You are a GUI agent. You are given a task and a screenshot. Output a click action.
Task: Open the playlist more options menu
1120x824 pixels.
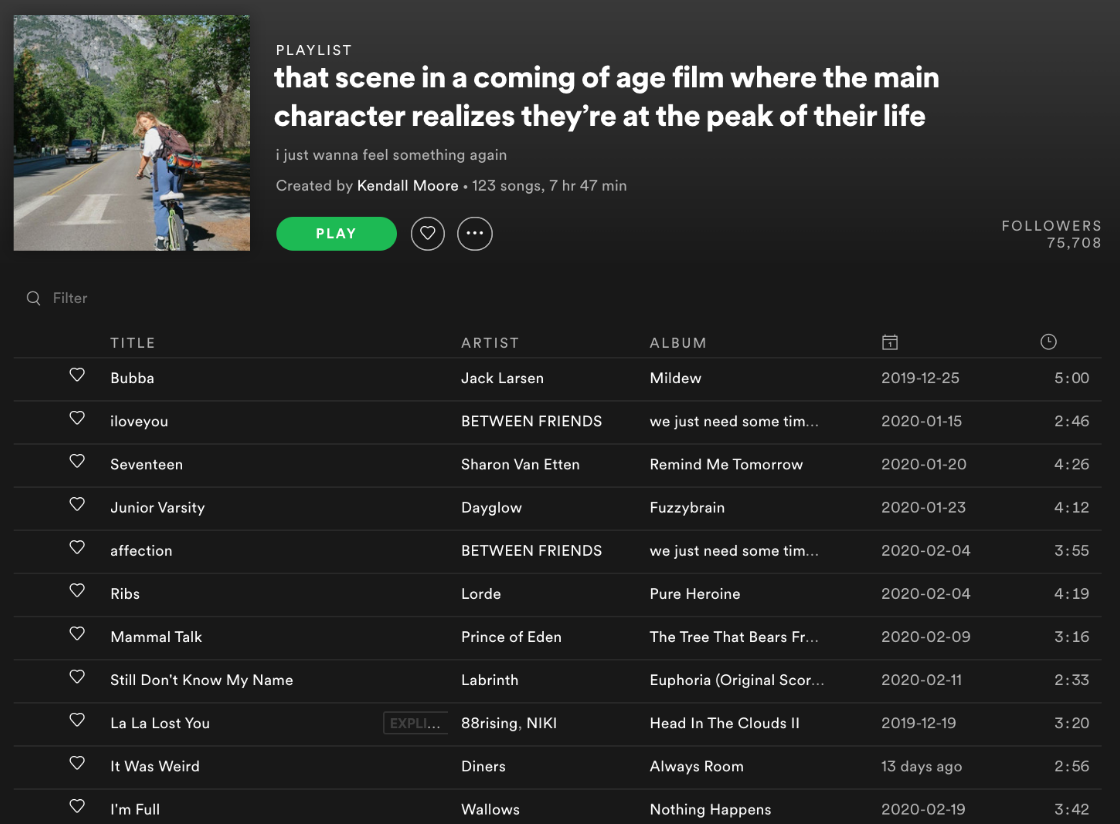[x=475, y=233]
